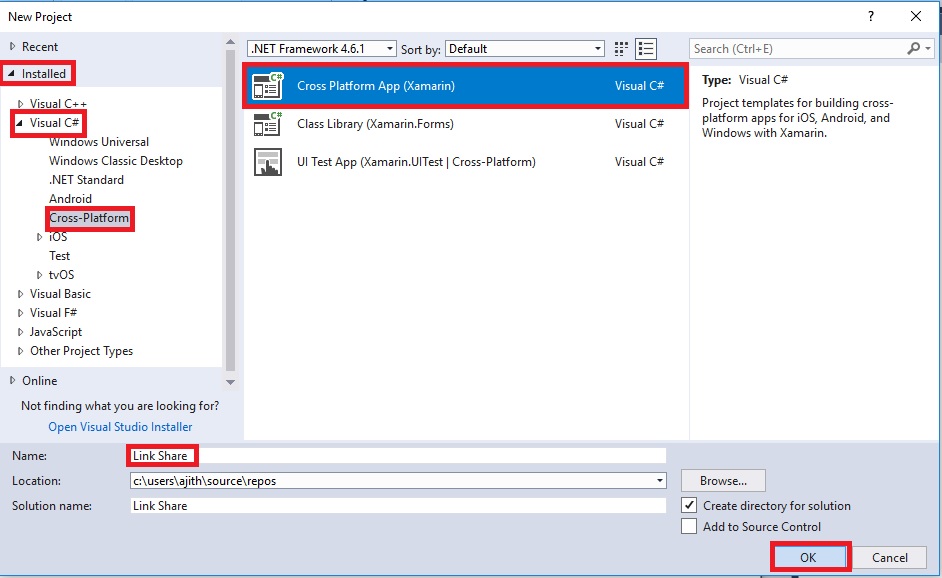
Task: Toggle Create directory for solution checkbox
Action: [x=689, y=505]
